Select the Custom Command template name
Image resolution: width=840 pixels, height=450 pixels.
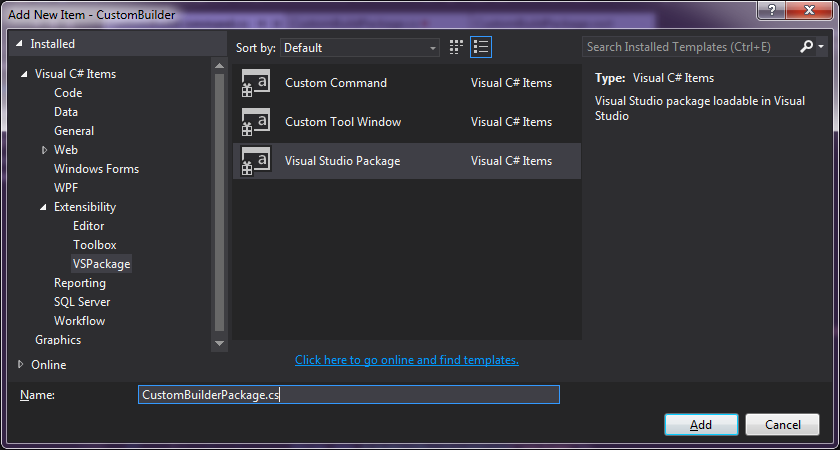[x=336, y=83]
